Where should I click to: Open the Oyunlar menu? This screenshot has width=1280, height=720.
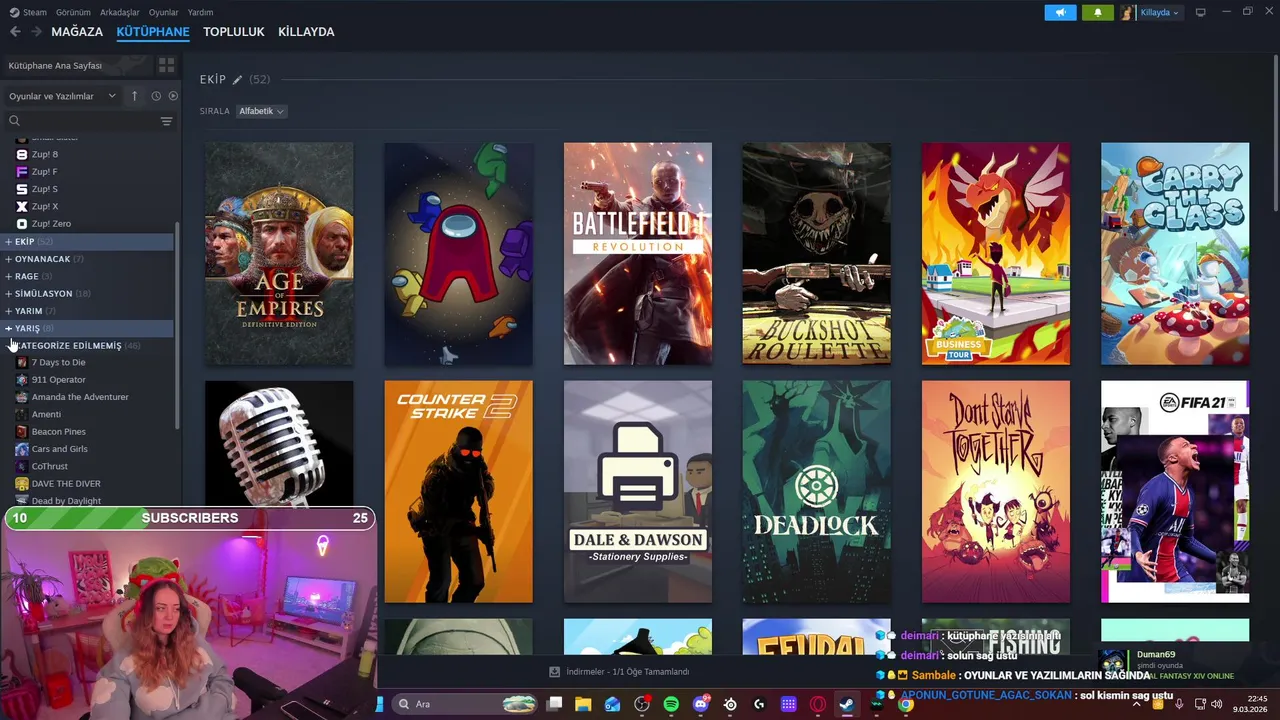[x=163, y=12]
